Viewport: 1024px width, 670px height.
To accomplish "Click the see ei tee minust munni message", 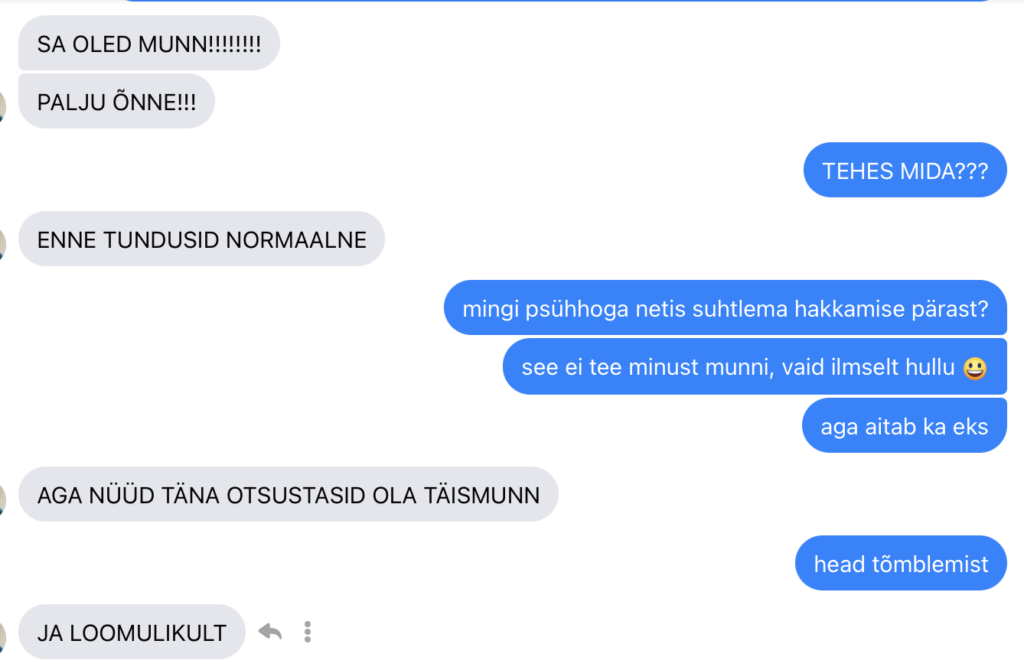I will click(755, 366).
